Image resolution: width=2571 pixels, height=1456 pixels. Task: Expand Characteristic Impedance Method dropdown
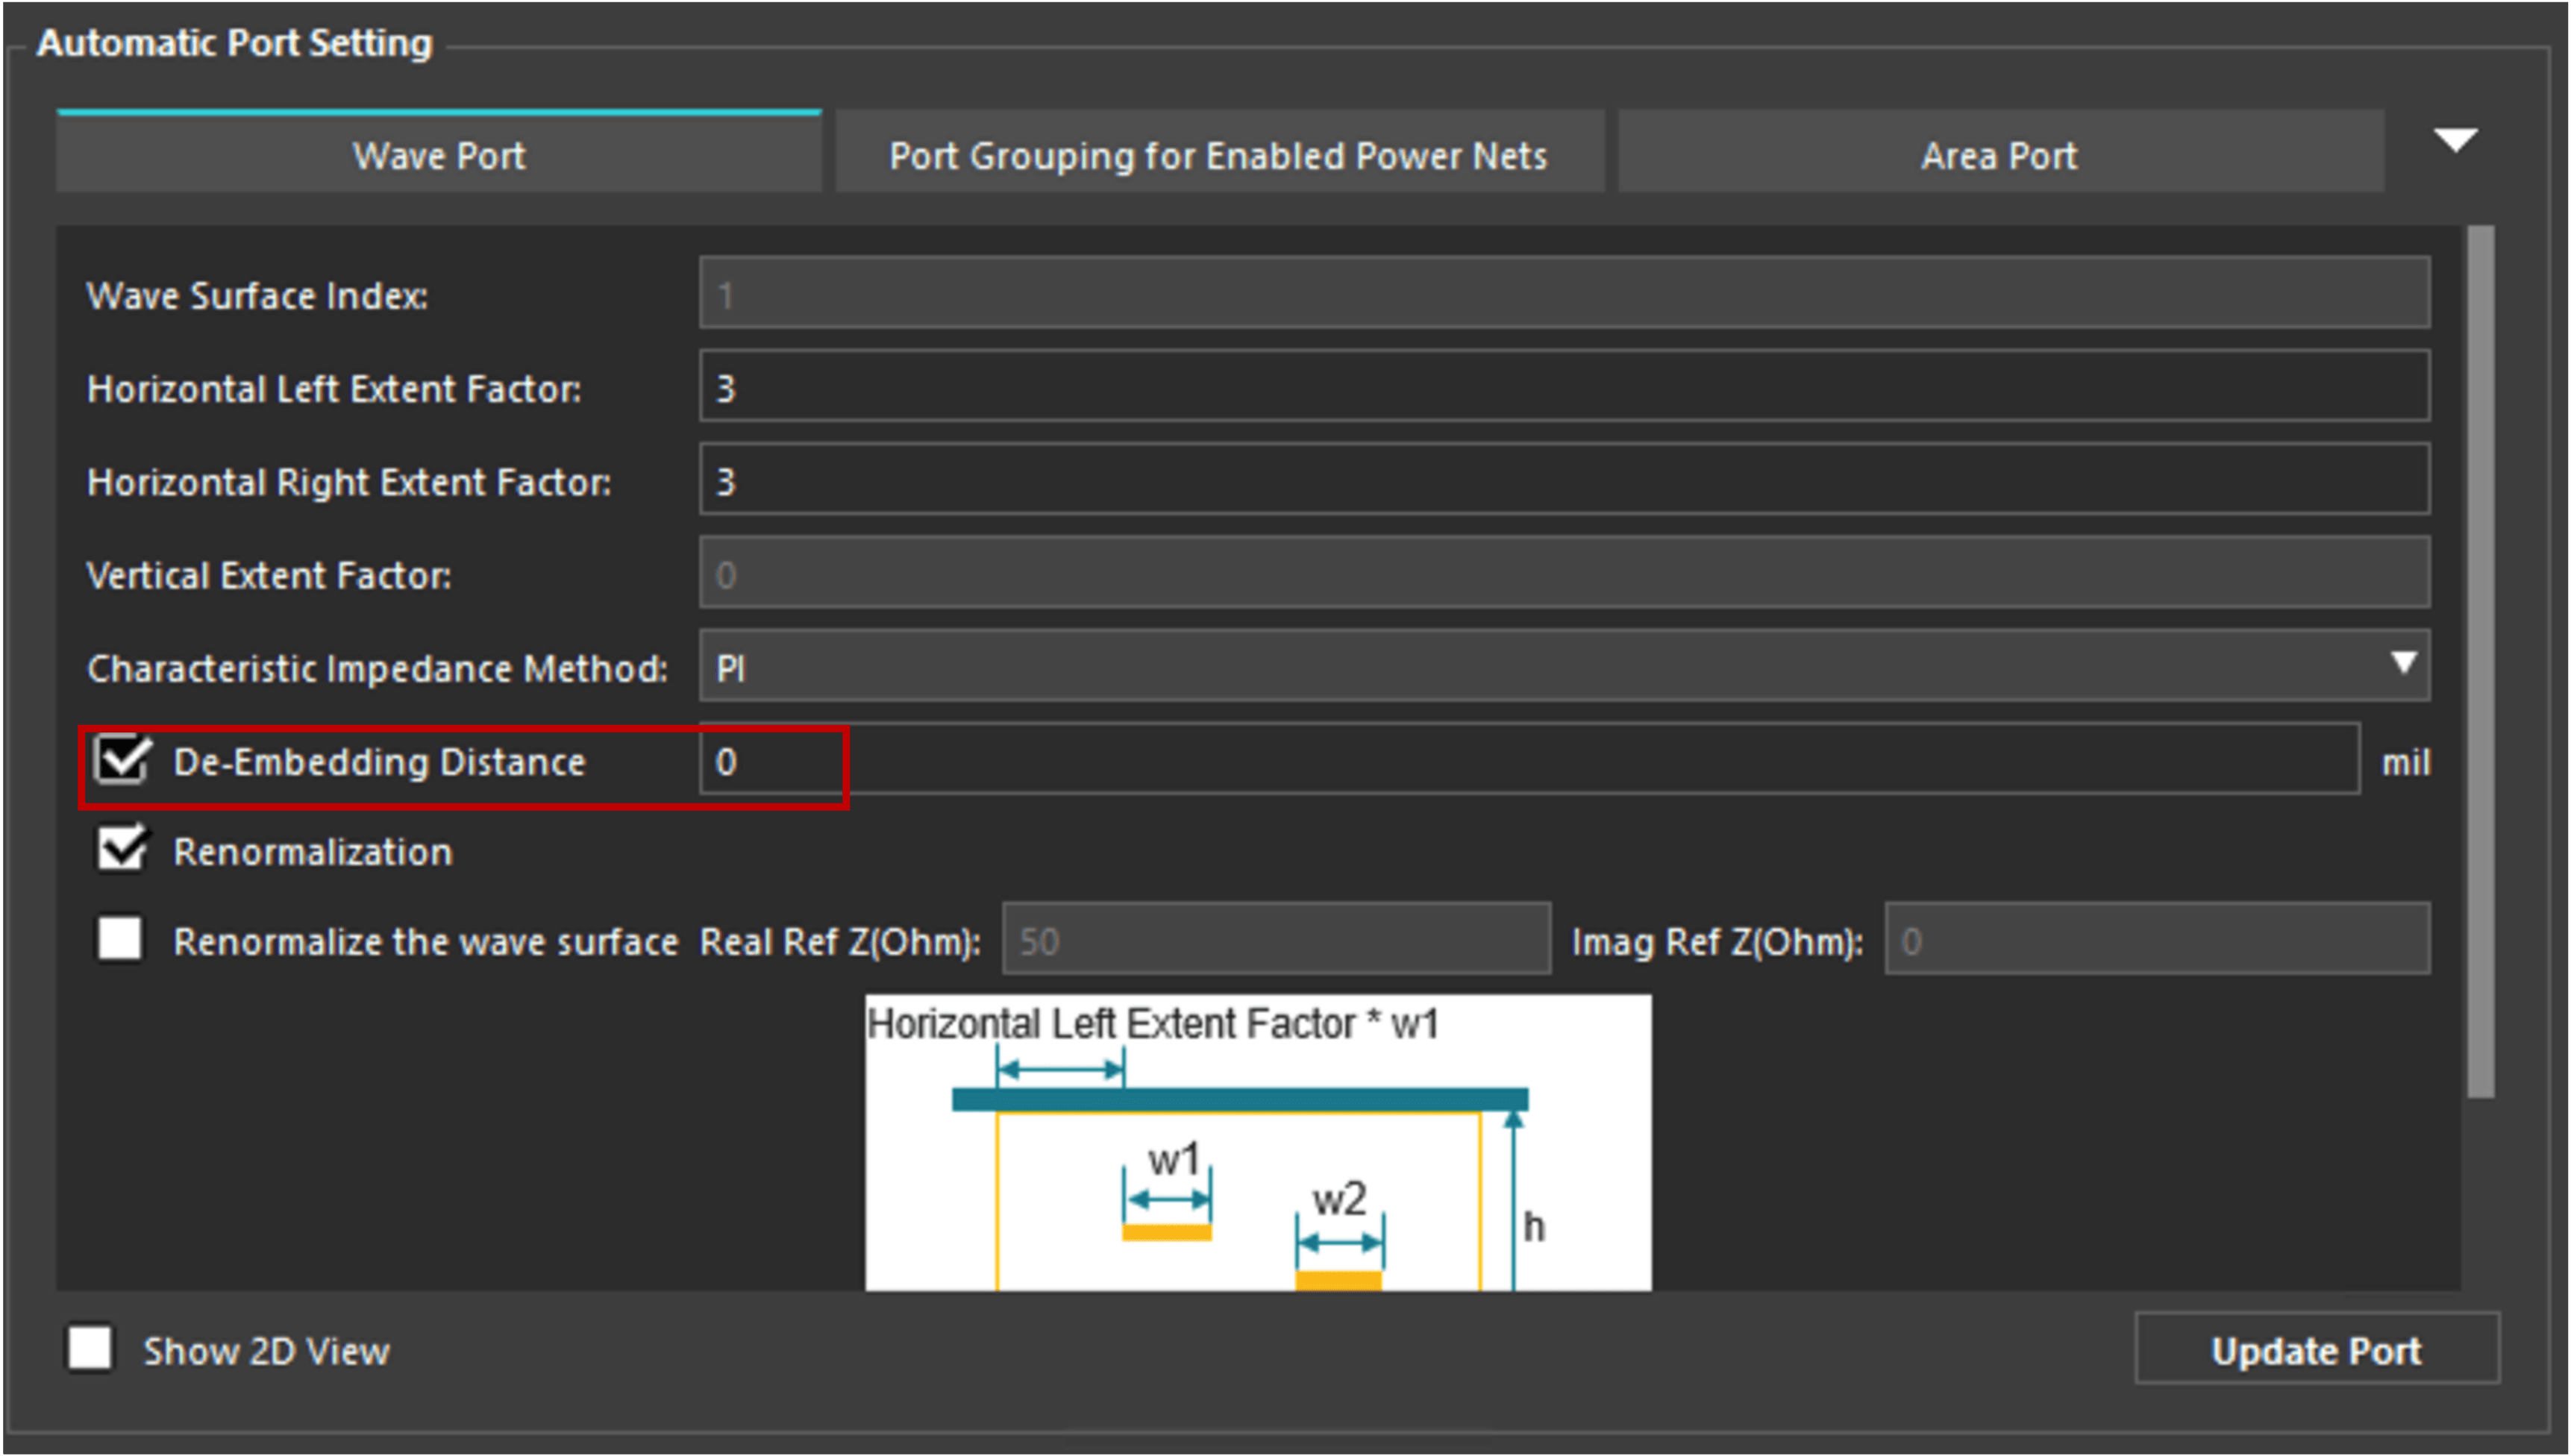point(2403,664)
